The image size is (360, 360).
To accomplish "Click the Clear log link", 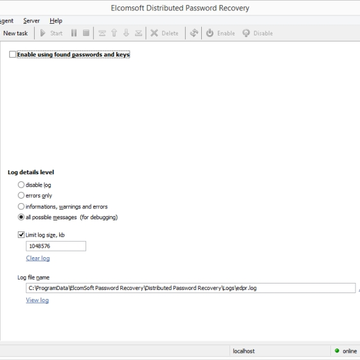I will pos(38,258).
